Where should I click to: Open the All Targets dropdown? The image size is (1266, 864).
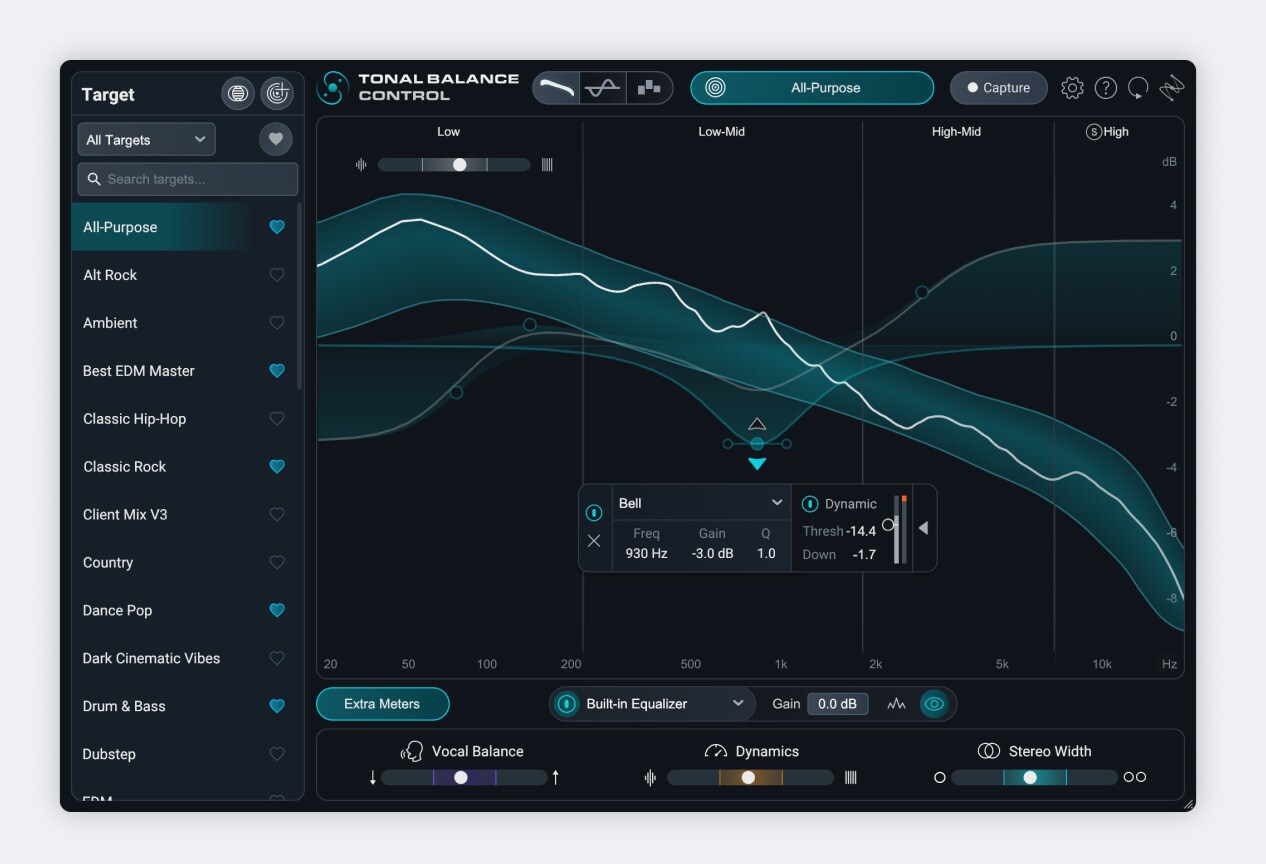tap(146, 140)
